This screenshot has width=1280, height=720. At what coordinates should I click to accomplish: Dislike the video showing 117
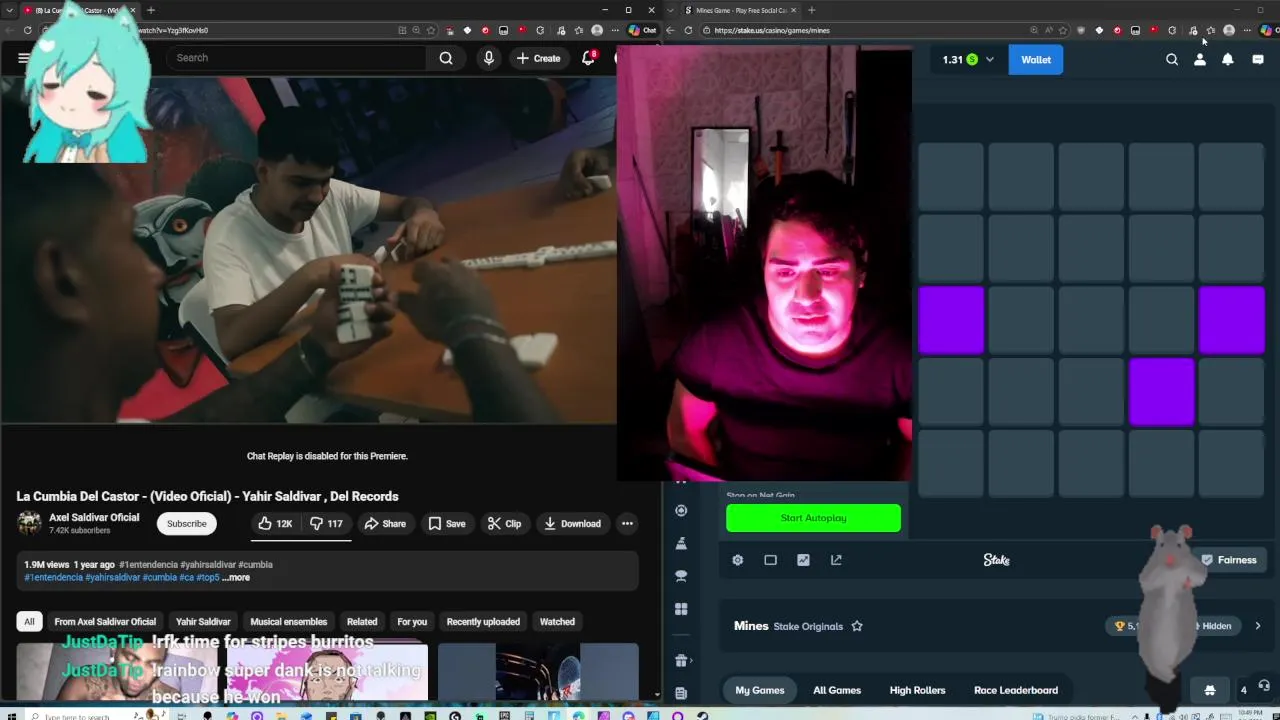pyautogui.click(x=326, y=523)
